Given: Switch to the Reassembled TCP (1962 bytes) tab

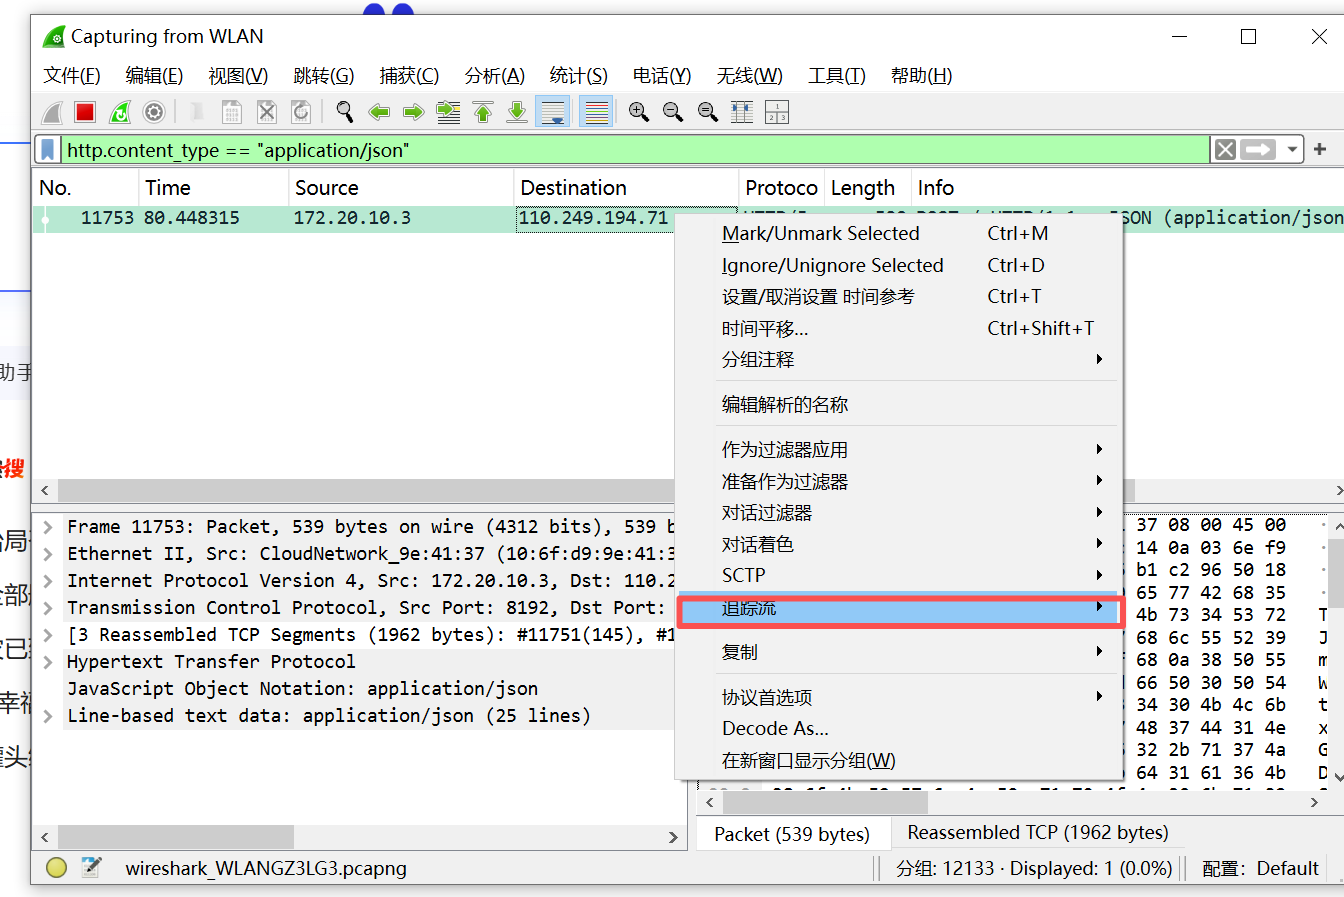Looking at the screenshot, I should coord(1038,833).
